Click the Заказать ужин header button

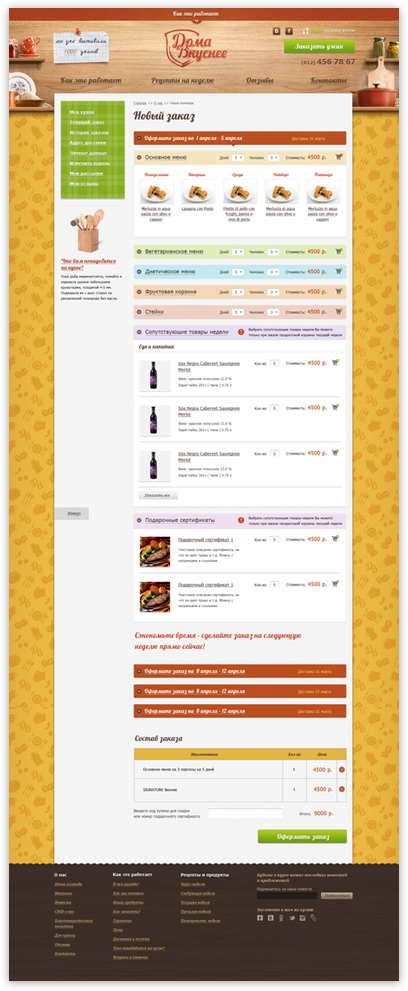pos(319,46)
